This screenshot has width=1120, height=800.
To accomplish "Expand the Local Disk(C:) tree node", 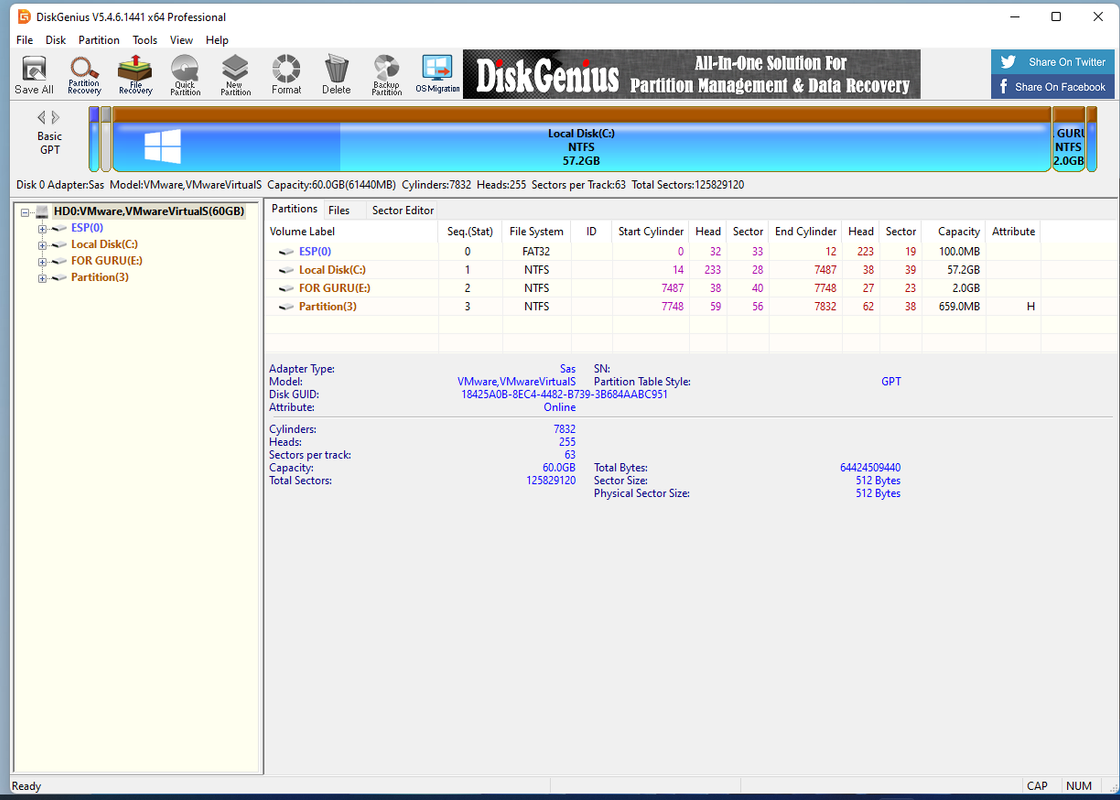I will point(42,245).
